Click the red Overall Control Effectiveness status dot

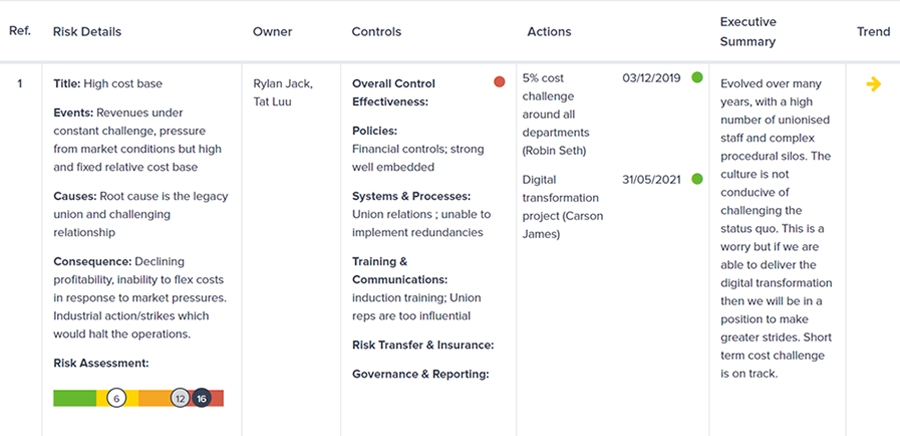(x=499, y=81)
